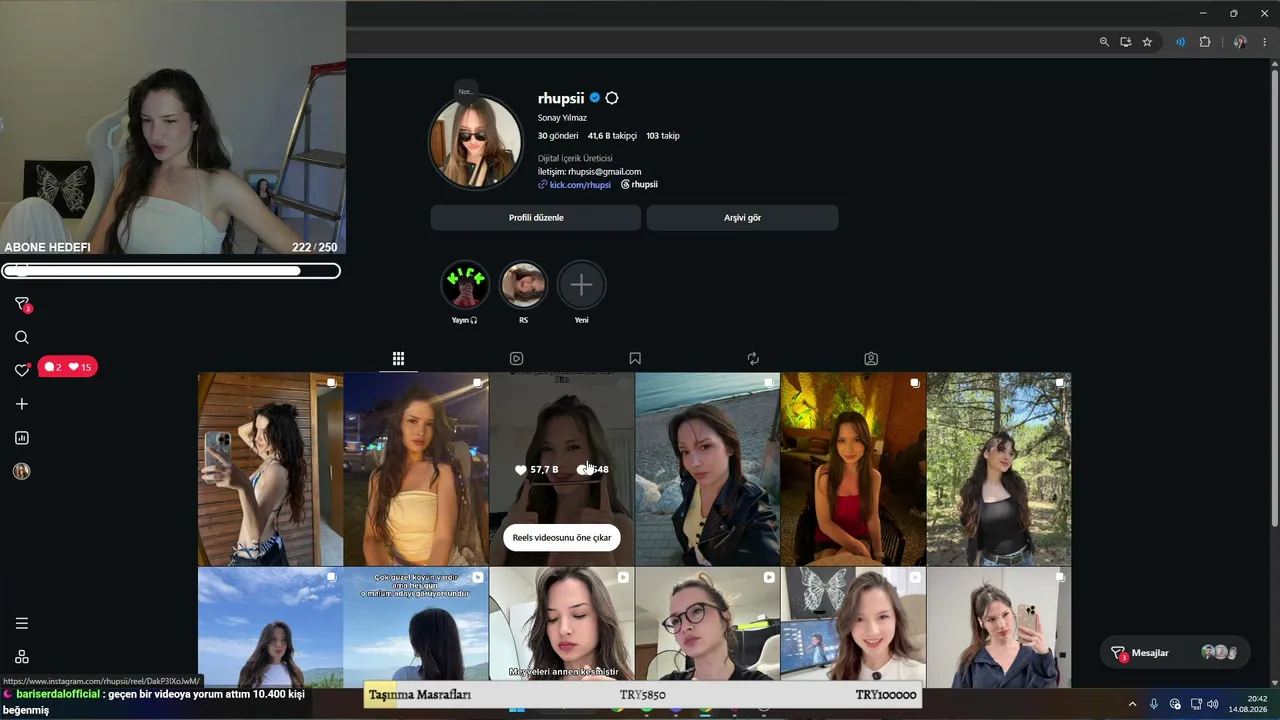Viewport: 1280px width, 720px height.
Task: Open the Yayın story highlight
Action: coord(465,285)
